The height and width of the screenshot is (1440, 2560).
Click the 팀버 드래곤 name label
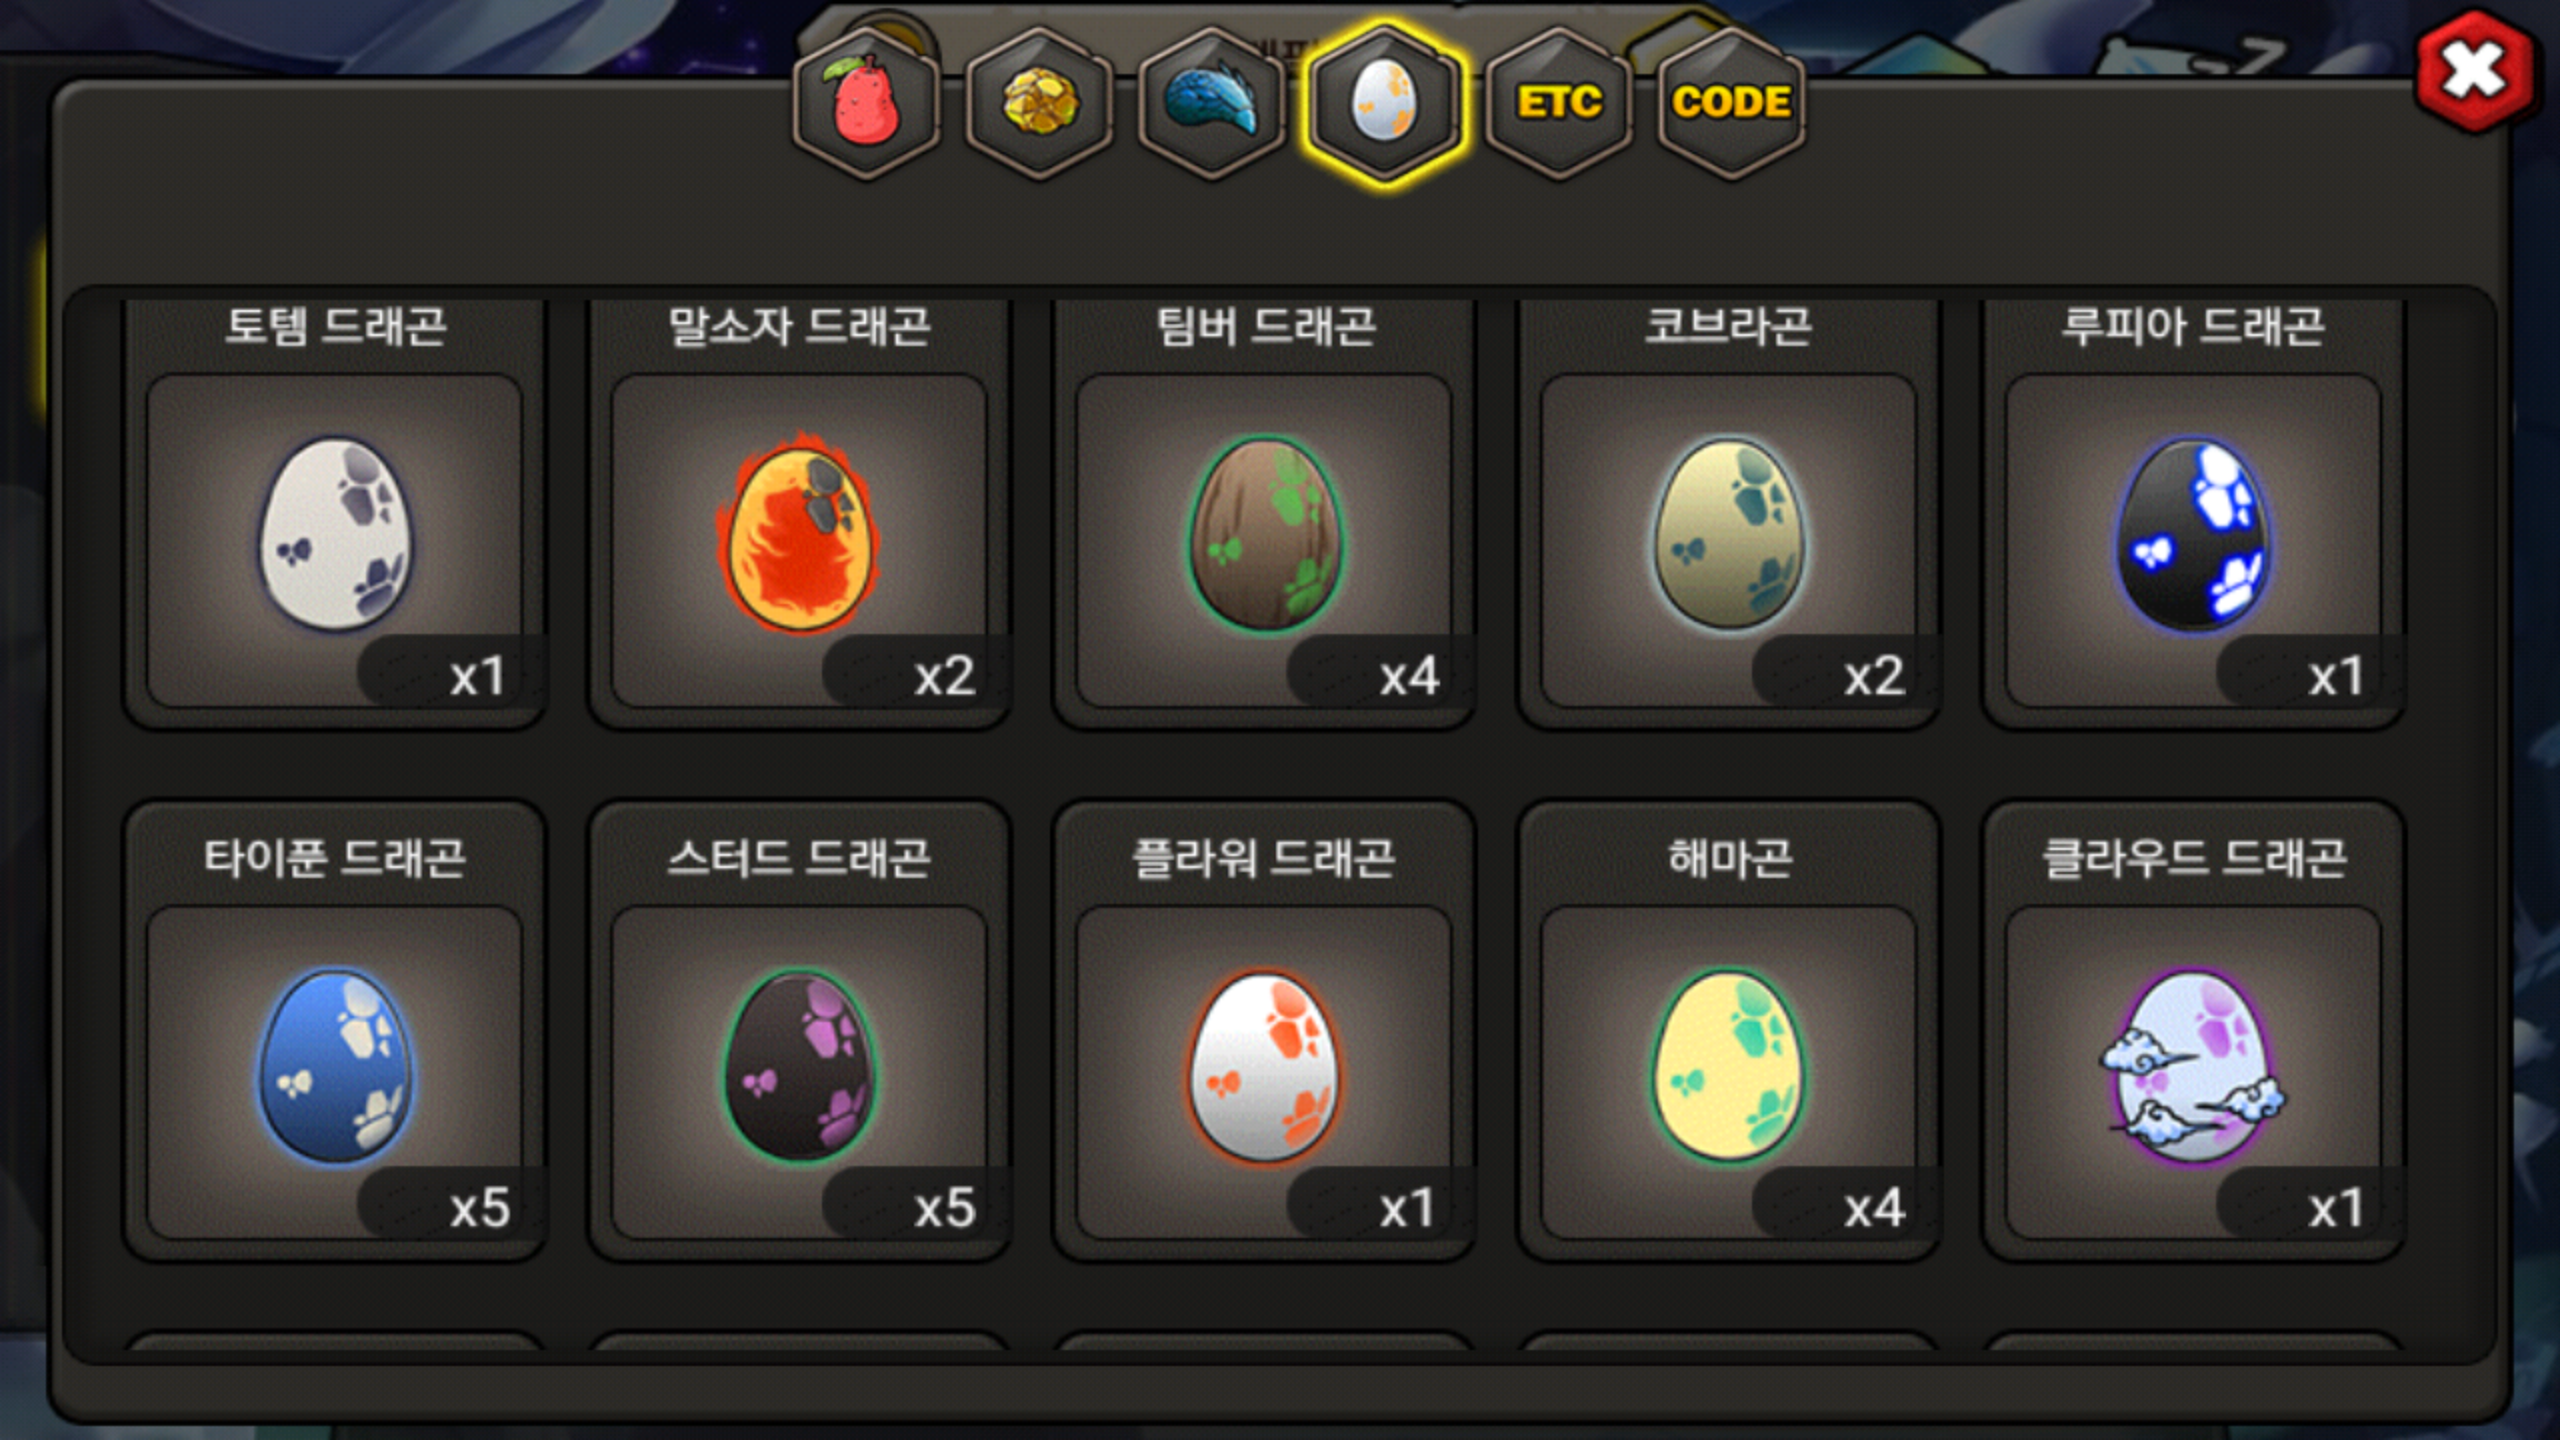pyautogui.click(x=1265, y=327)
